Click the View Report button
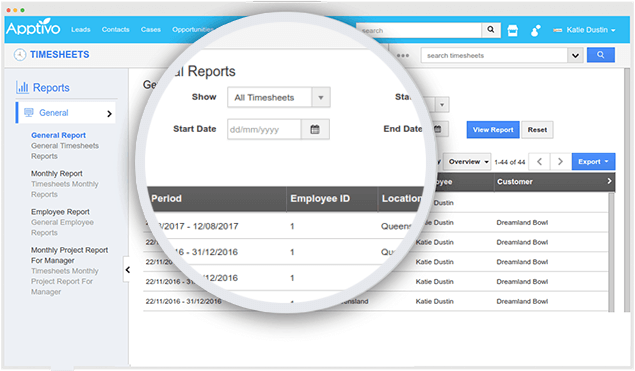 click(x=493, y=130)
